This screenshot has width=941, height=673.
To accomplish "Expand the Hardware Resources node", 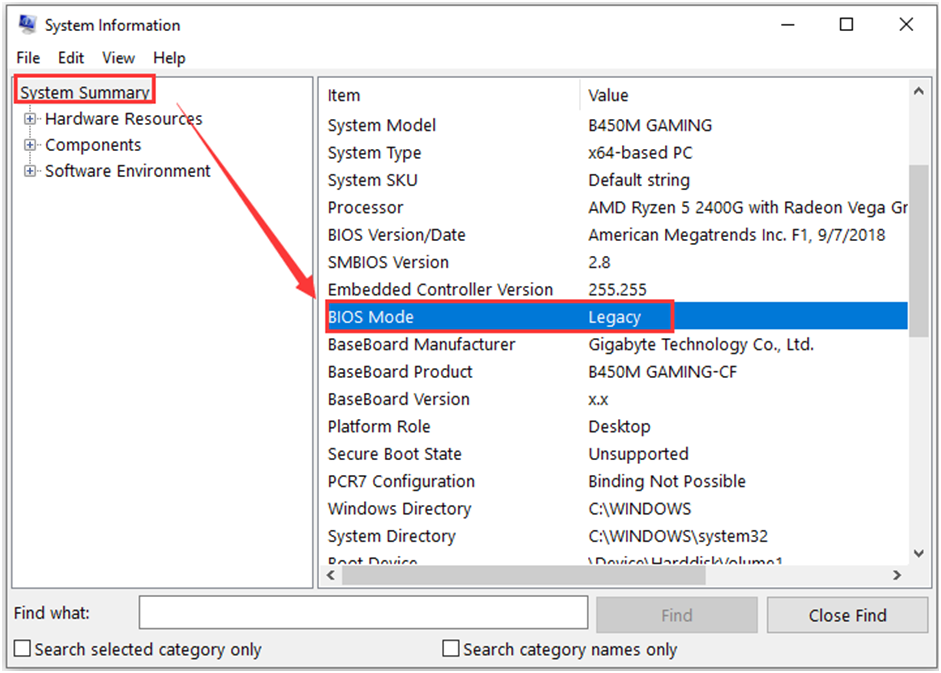I will coord(29,119).
